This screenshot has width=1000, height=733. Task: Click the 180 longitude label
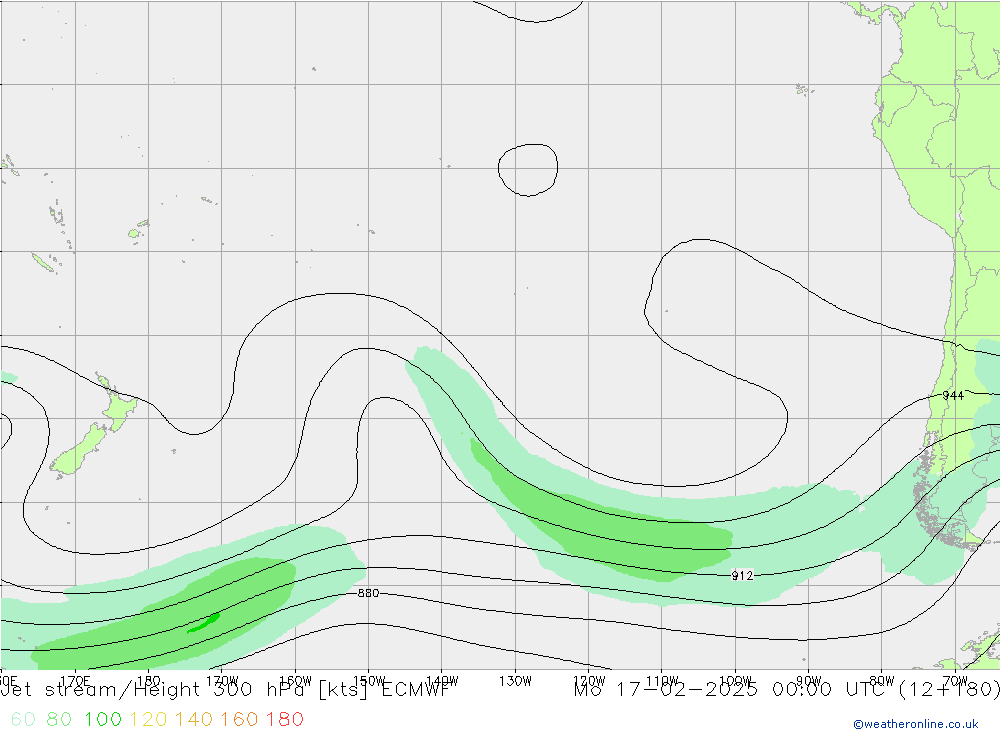[149, 681]
